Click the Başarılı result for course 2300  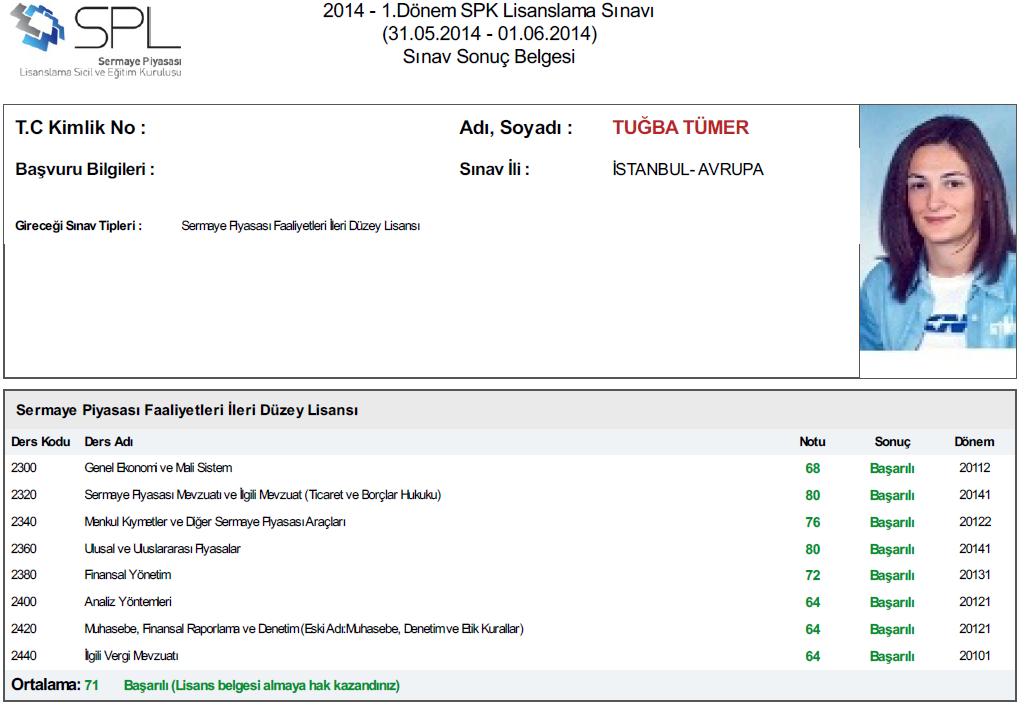(x=892, y=468)
